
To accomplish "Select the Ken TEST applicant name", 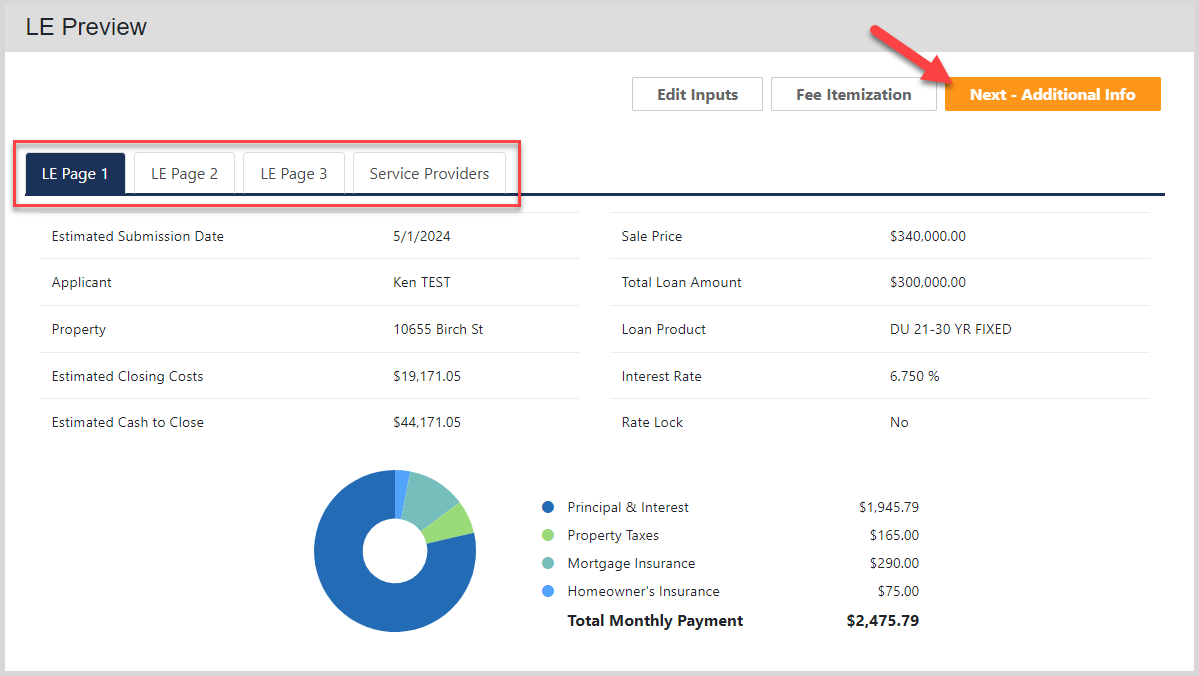I will (421, 282).
